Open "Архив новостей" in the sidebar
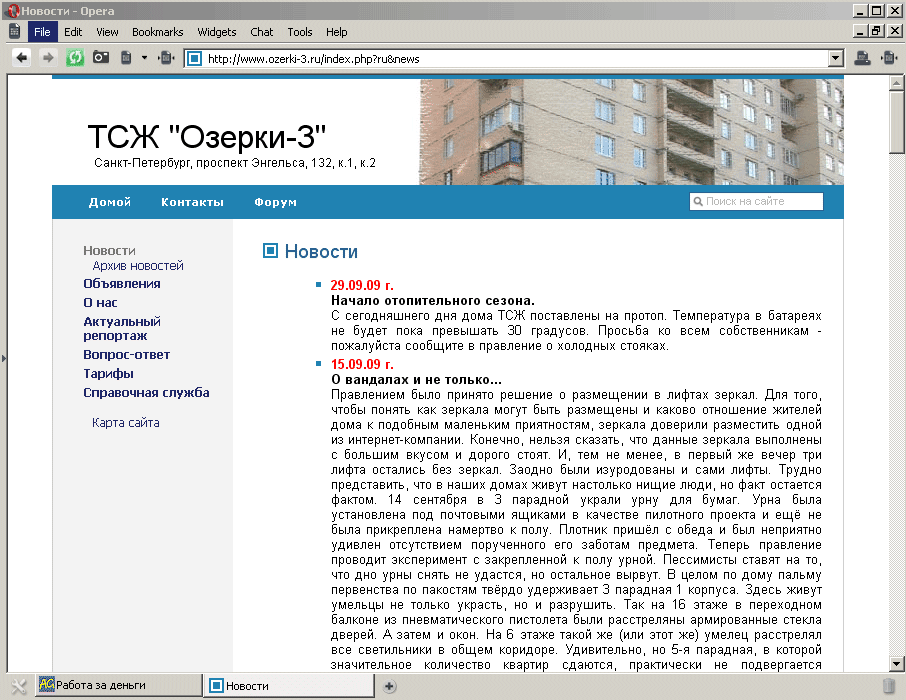 pyautogui.click(x=138, y=265)
